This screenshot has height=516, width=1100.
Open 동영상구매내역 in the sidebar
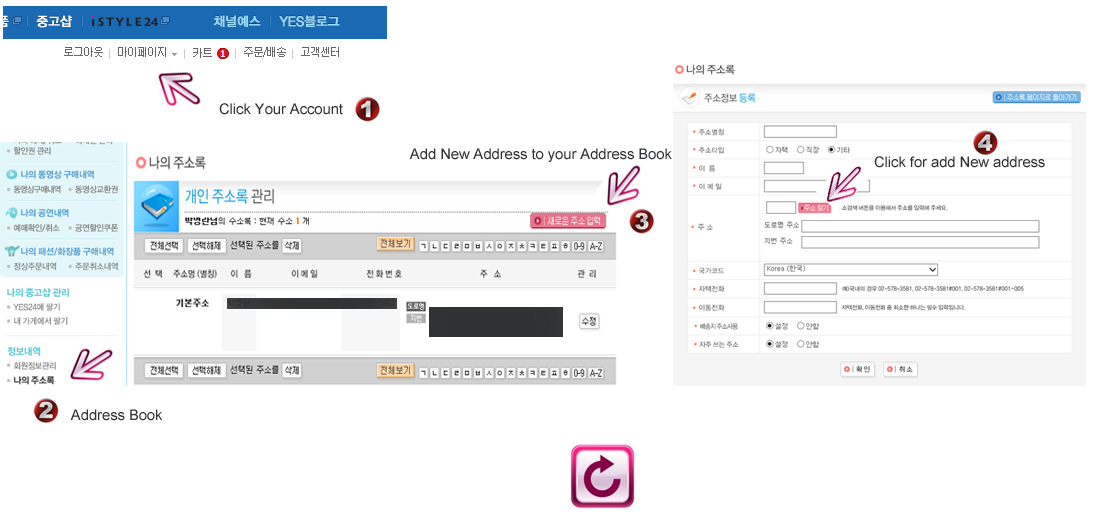click(x=37, y=189)
